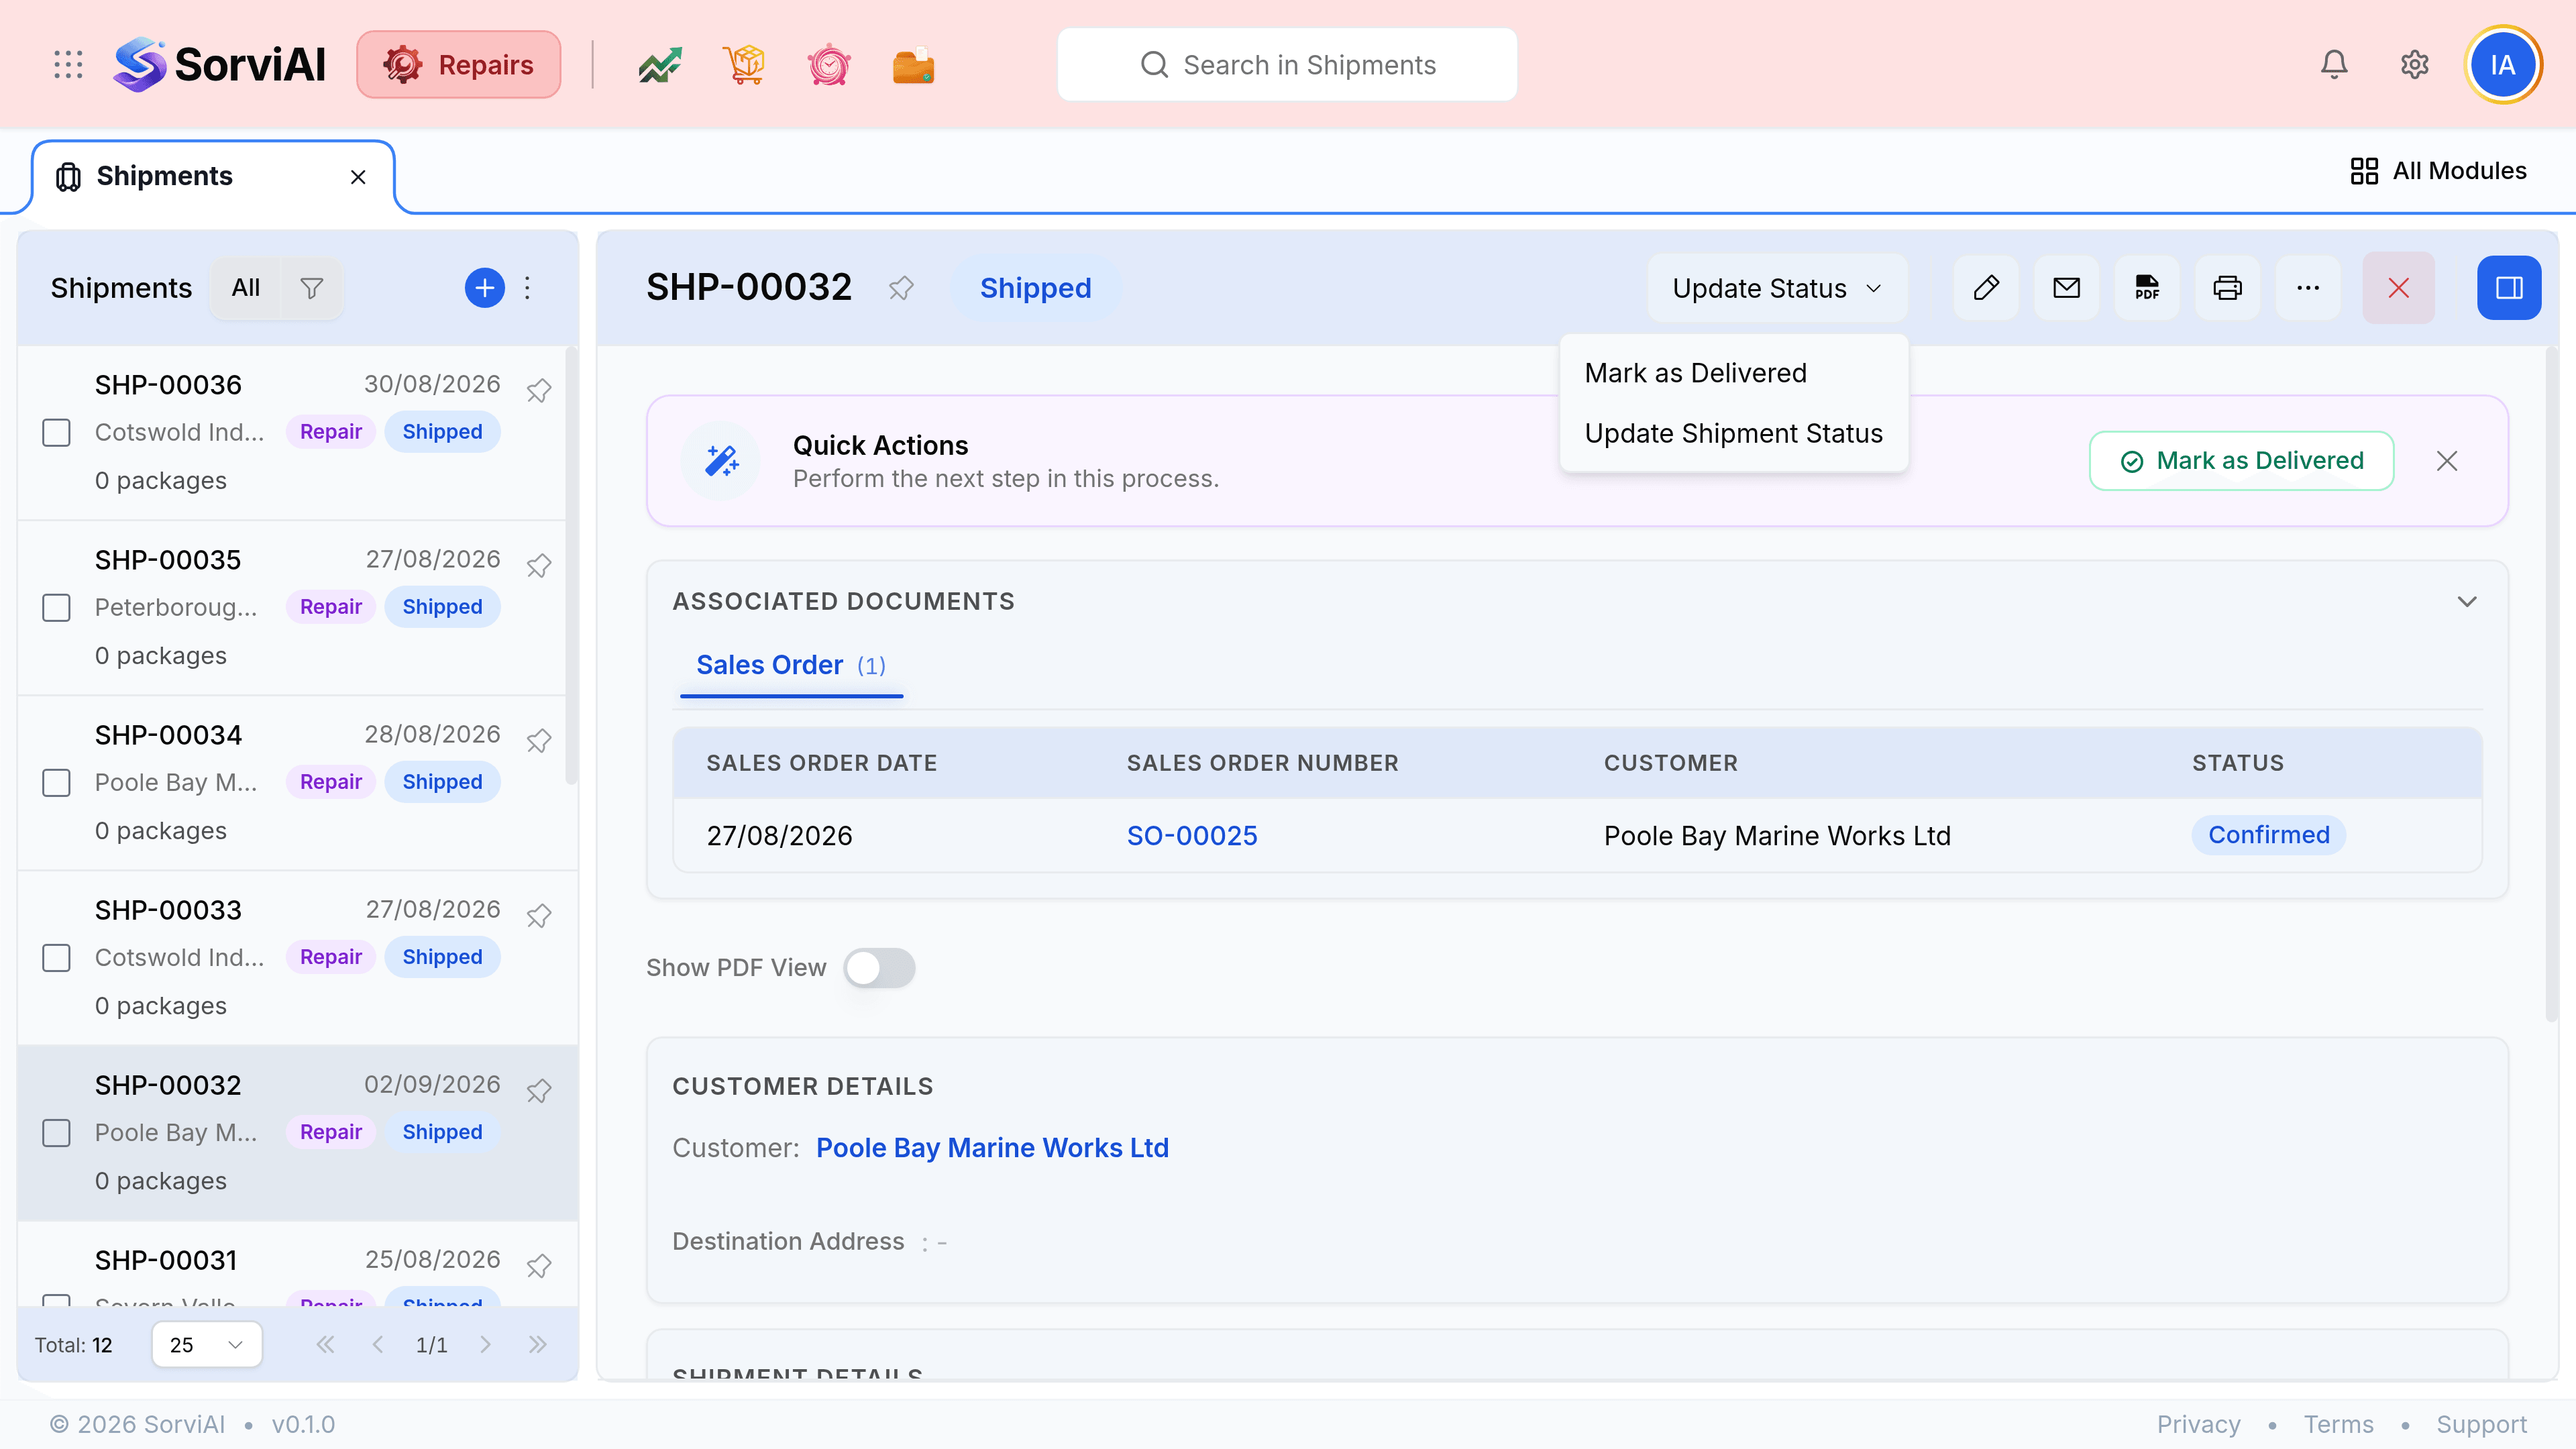2576x1449 pixels.
Task: Go to first page of shipments
Action: pyautogui.click(x=325, y=1344)
